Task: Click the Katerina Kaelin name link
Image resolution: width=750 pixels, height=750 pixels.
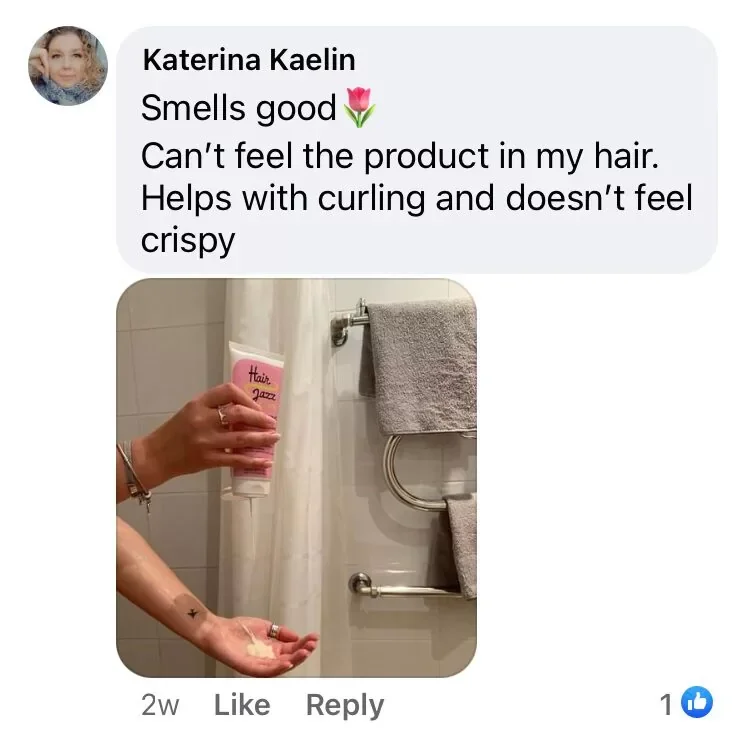Action: 249,60
